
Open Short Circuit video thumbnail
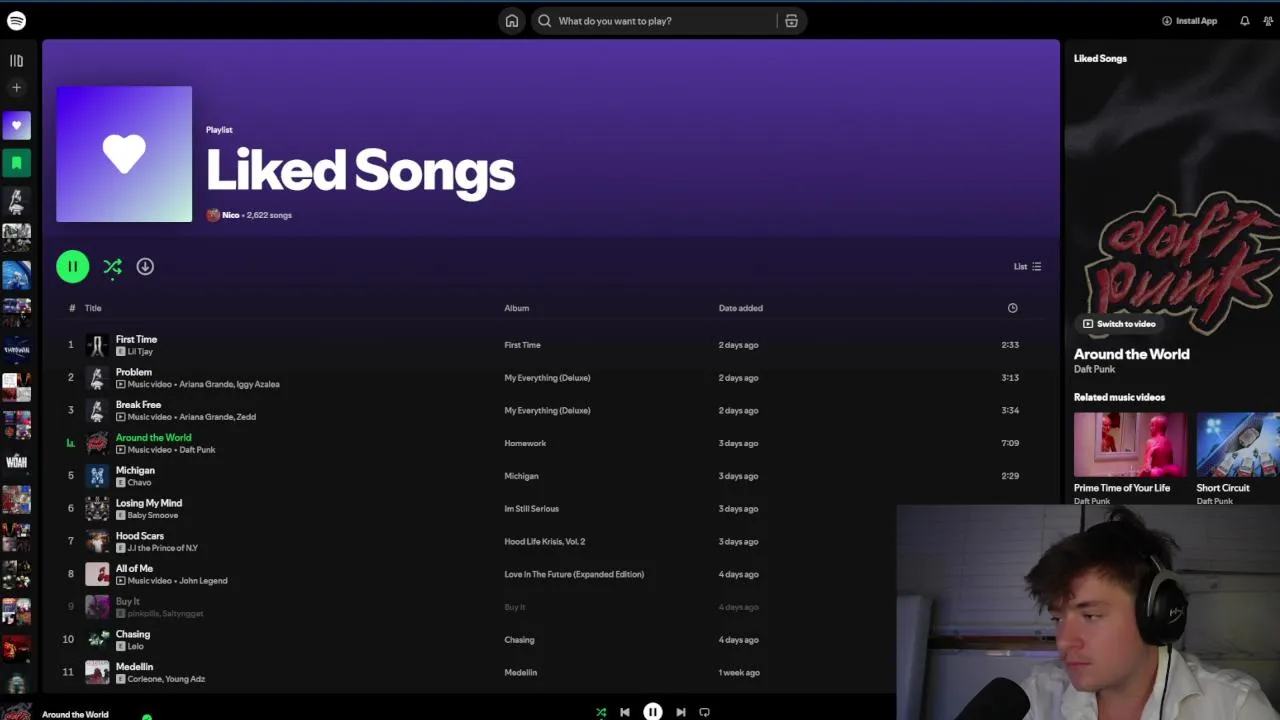[1238, 445]
